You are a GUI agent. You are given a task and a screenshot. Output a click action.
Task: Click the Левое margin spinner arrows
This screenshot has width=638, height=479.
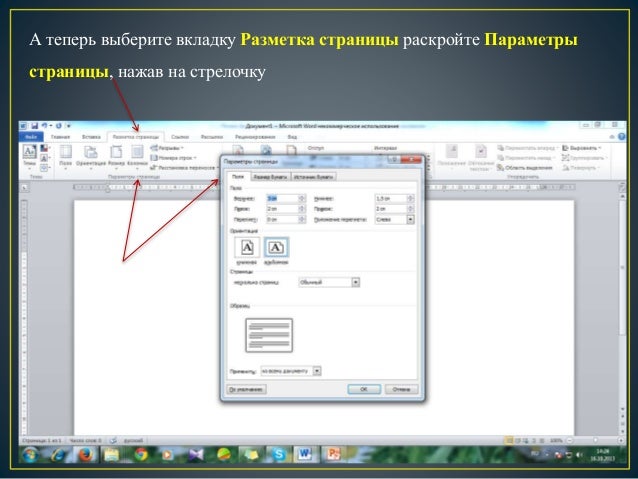tap(302, 209)
